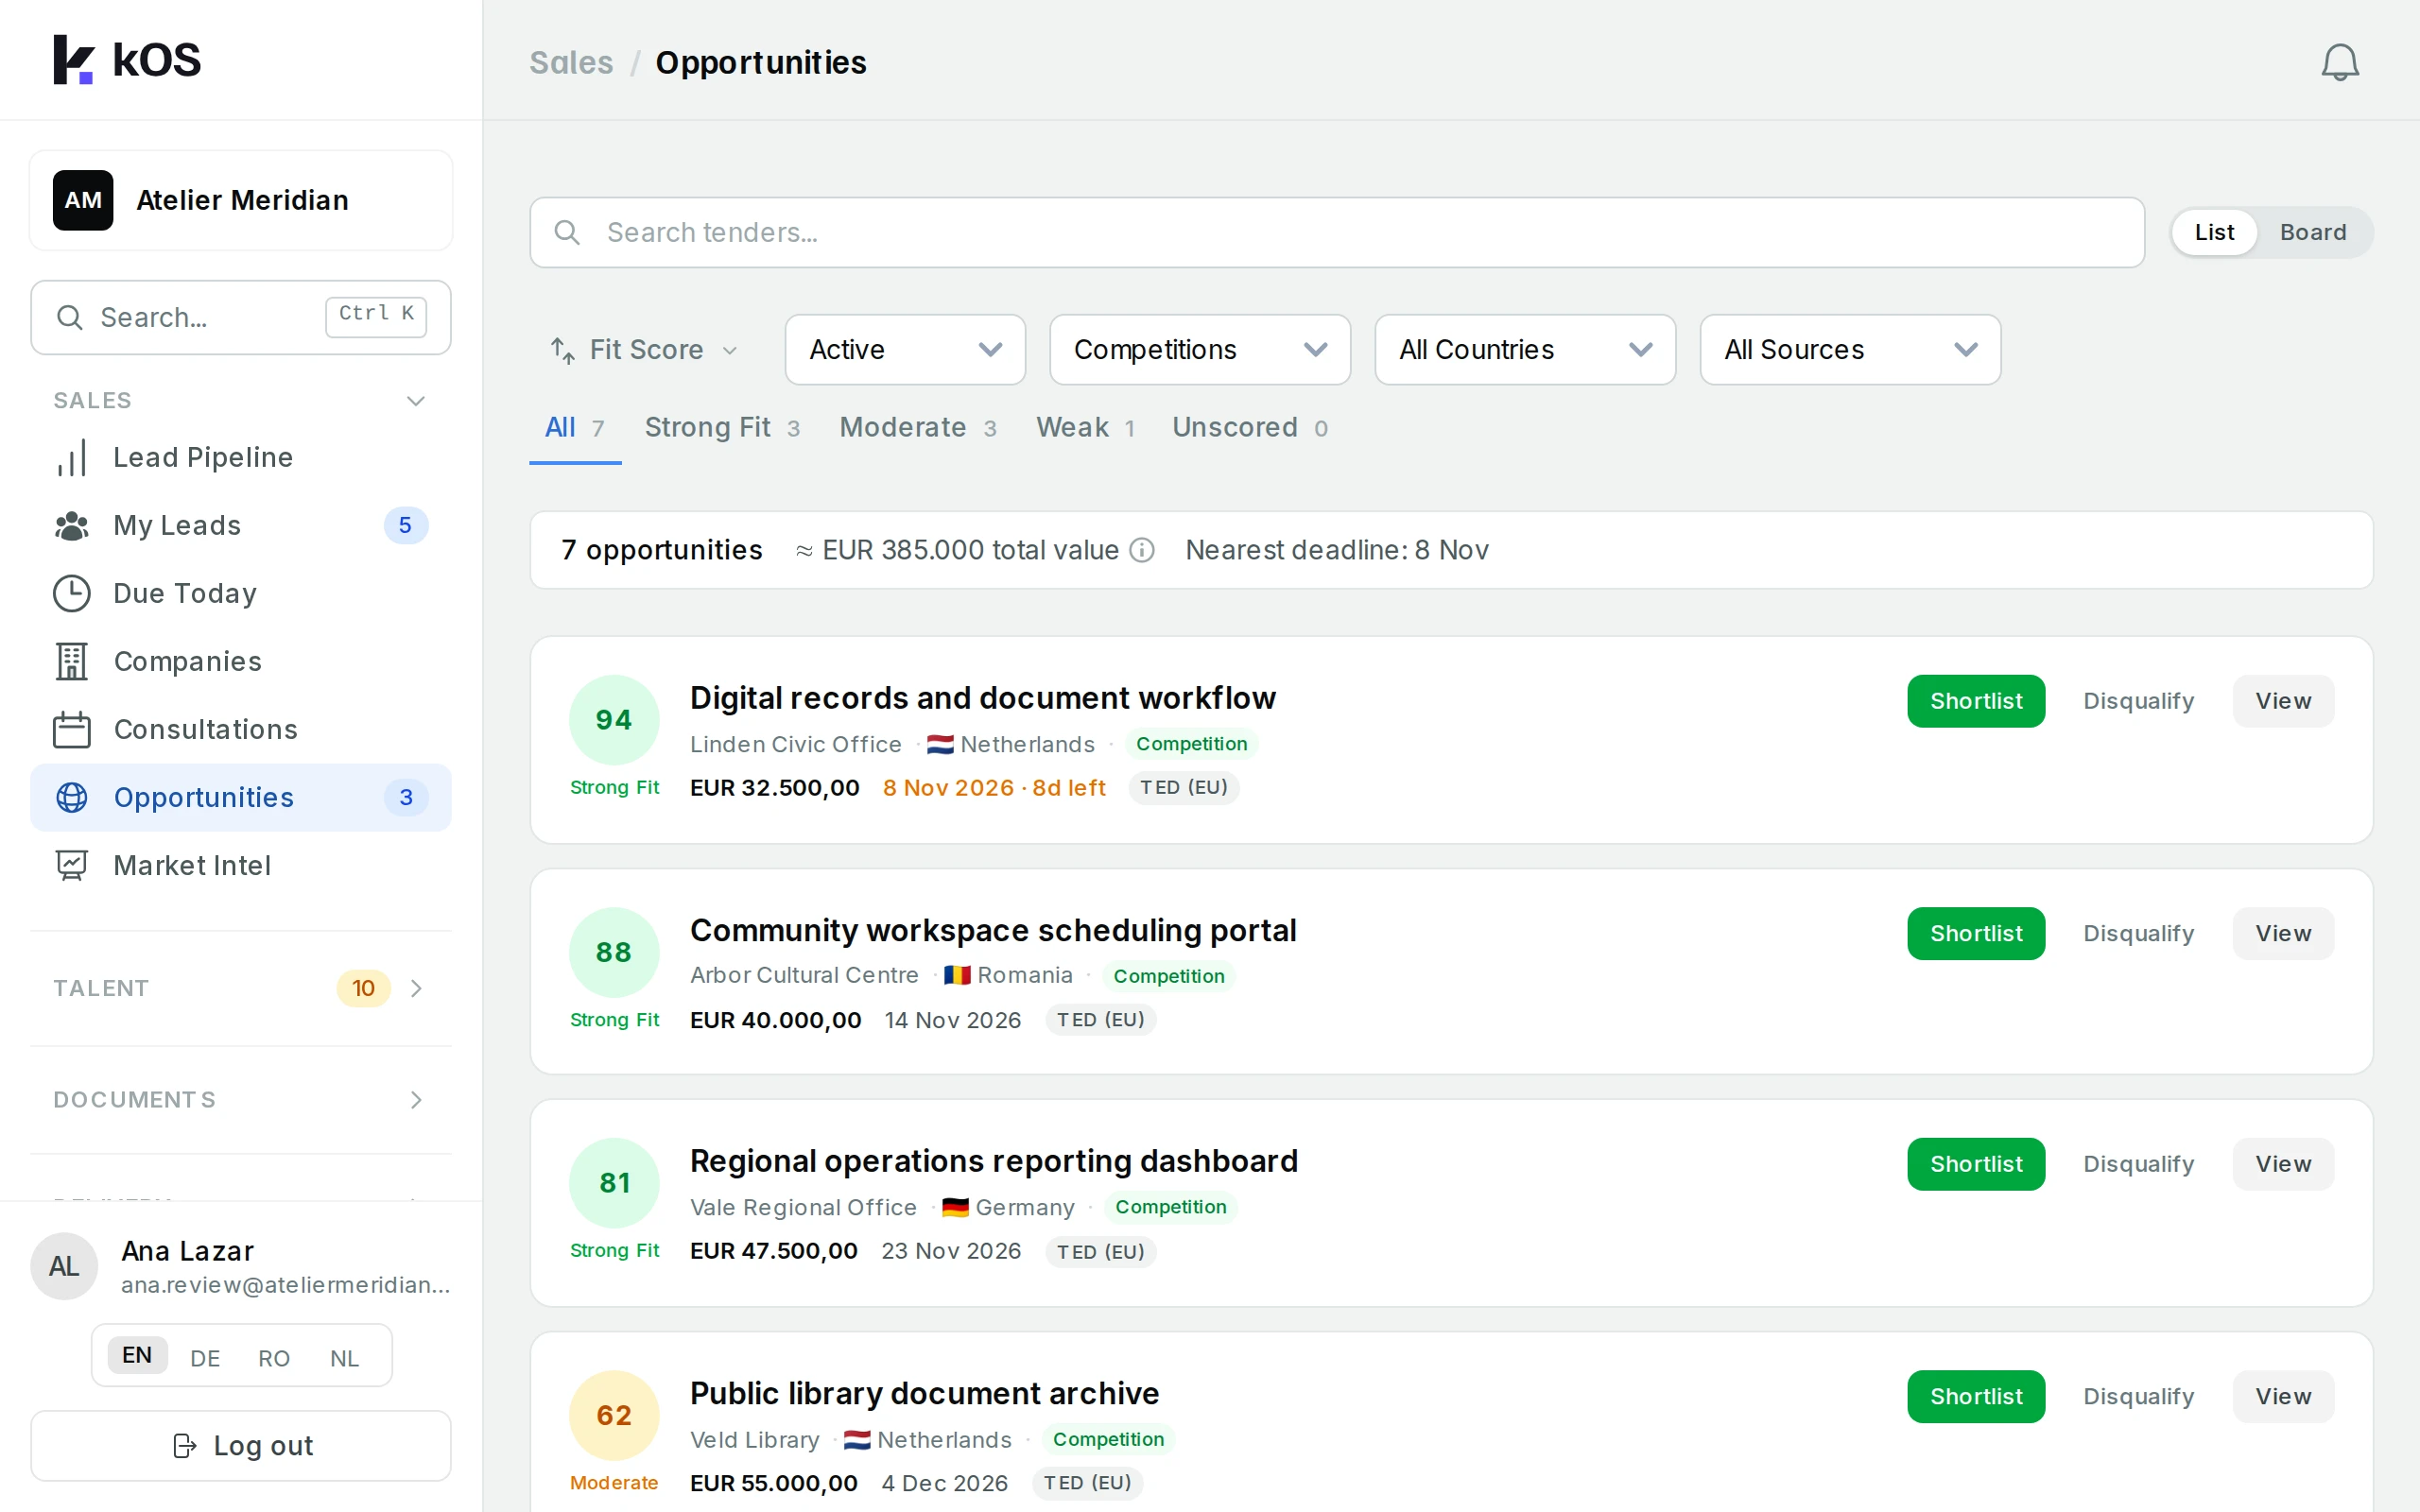Open the notifications bell
The width and height of the screenshot is (2420, 1512).
[2339, 62]
